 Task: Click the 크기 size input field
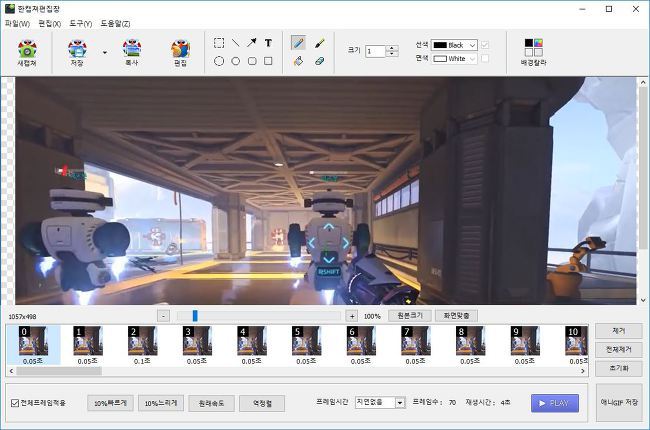(x=376, y=51)
